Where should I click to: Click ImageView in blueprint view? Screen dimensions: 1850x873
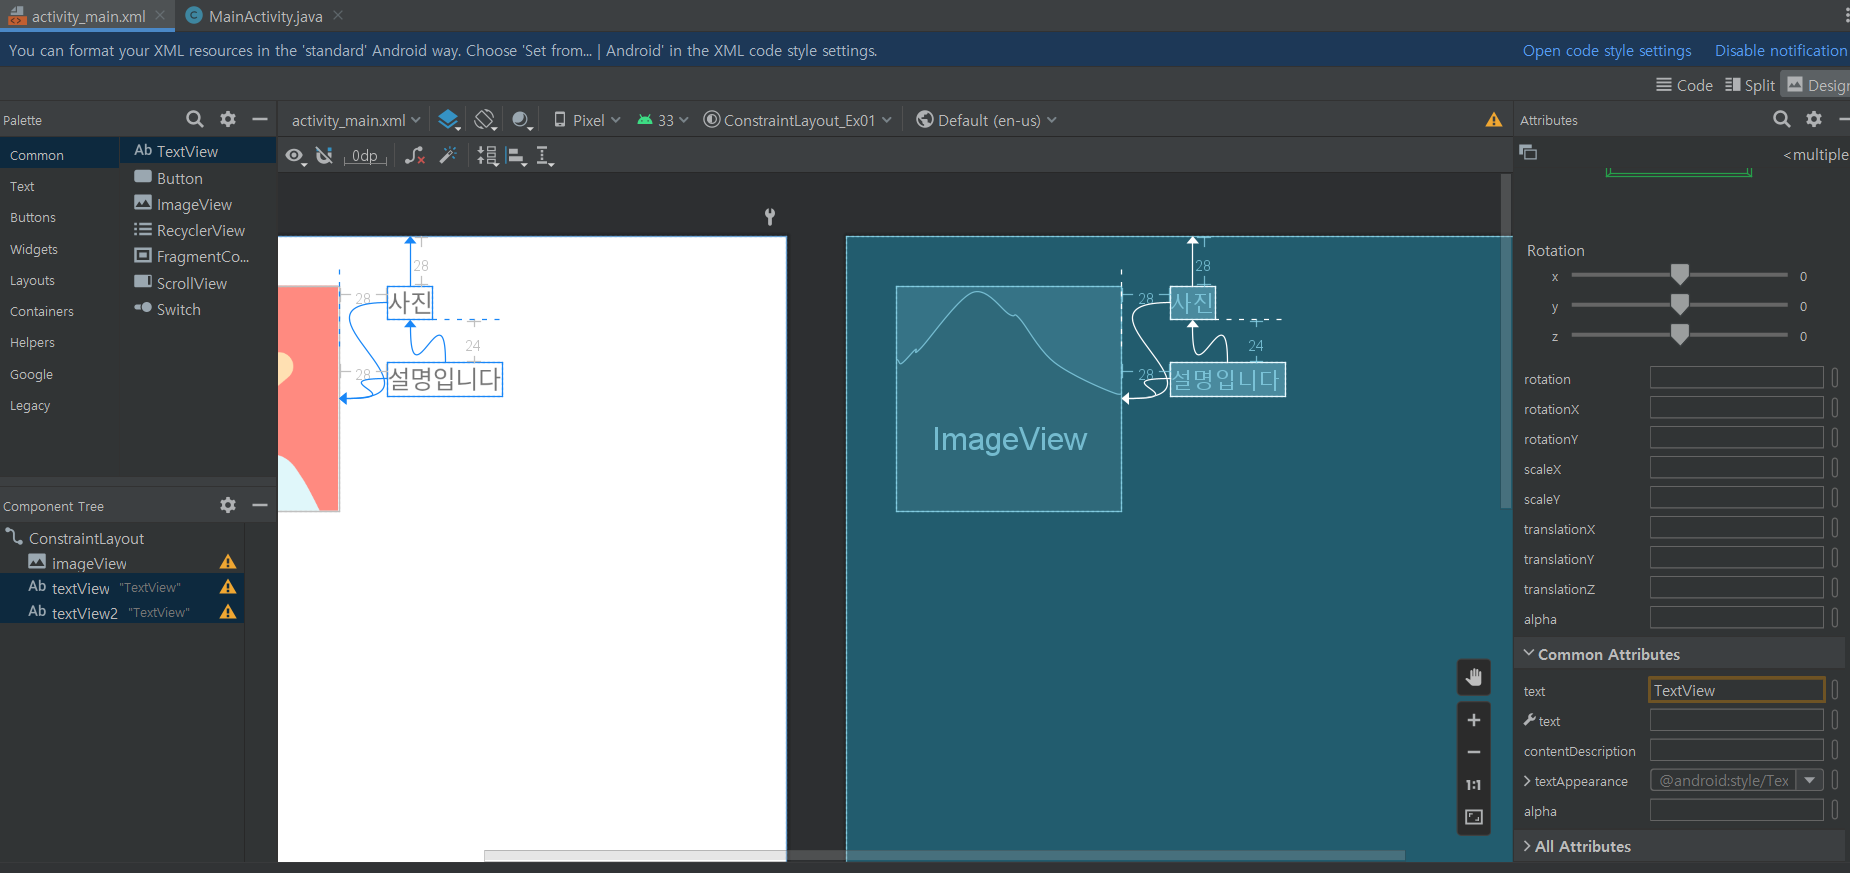(x=1009, y=399)
